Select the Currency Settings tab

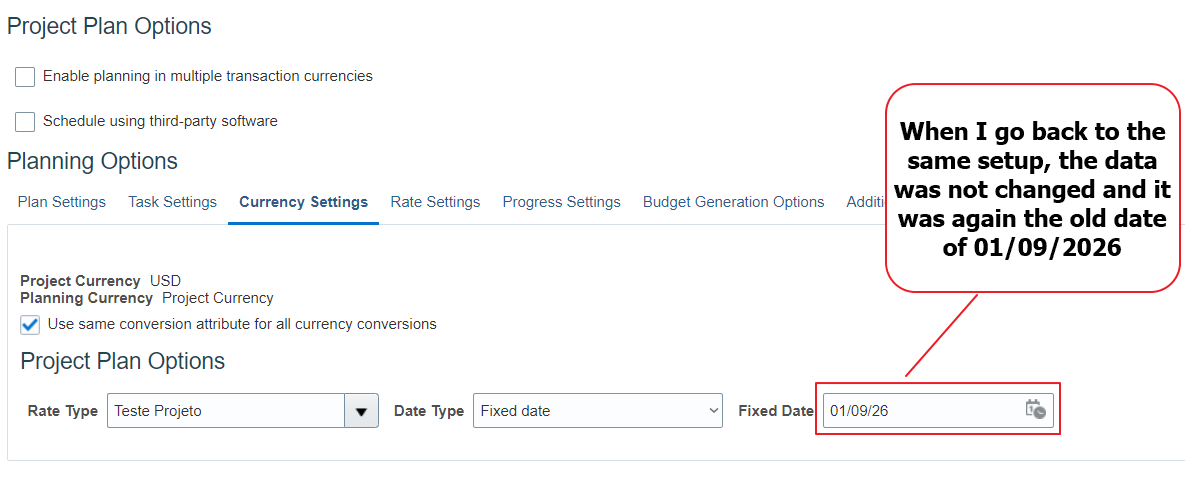click(304, 202)
